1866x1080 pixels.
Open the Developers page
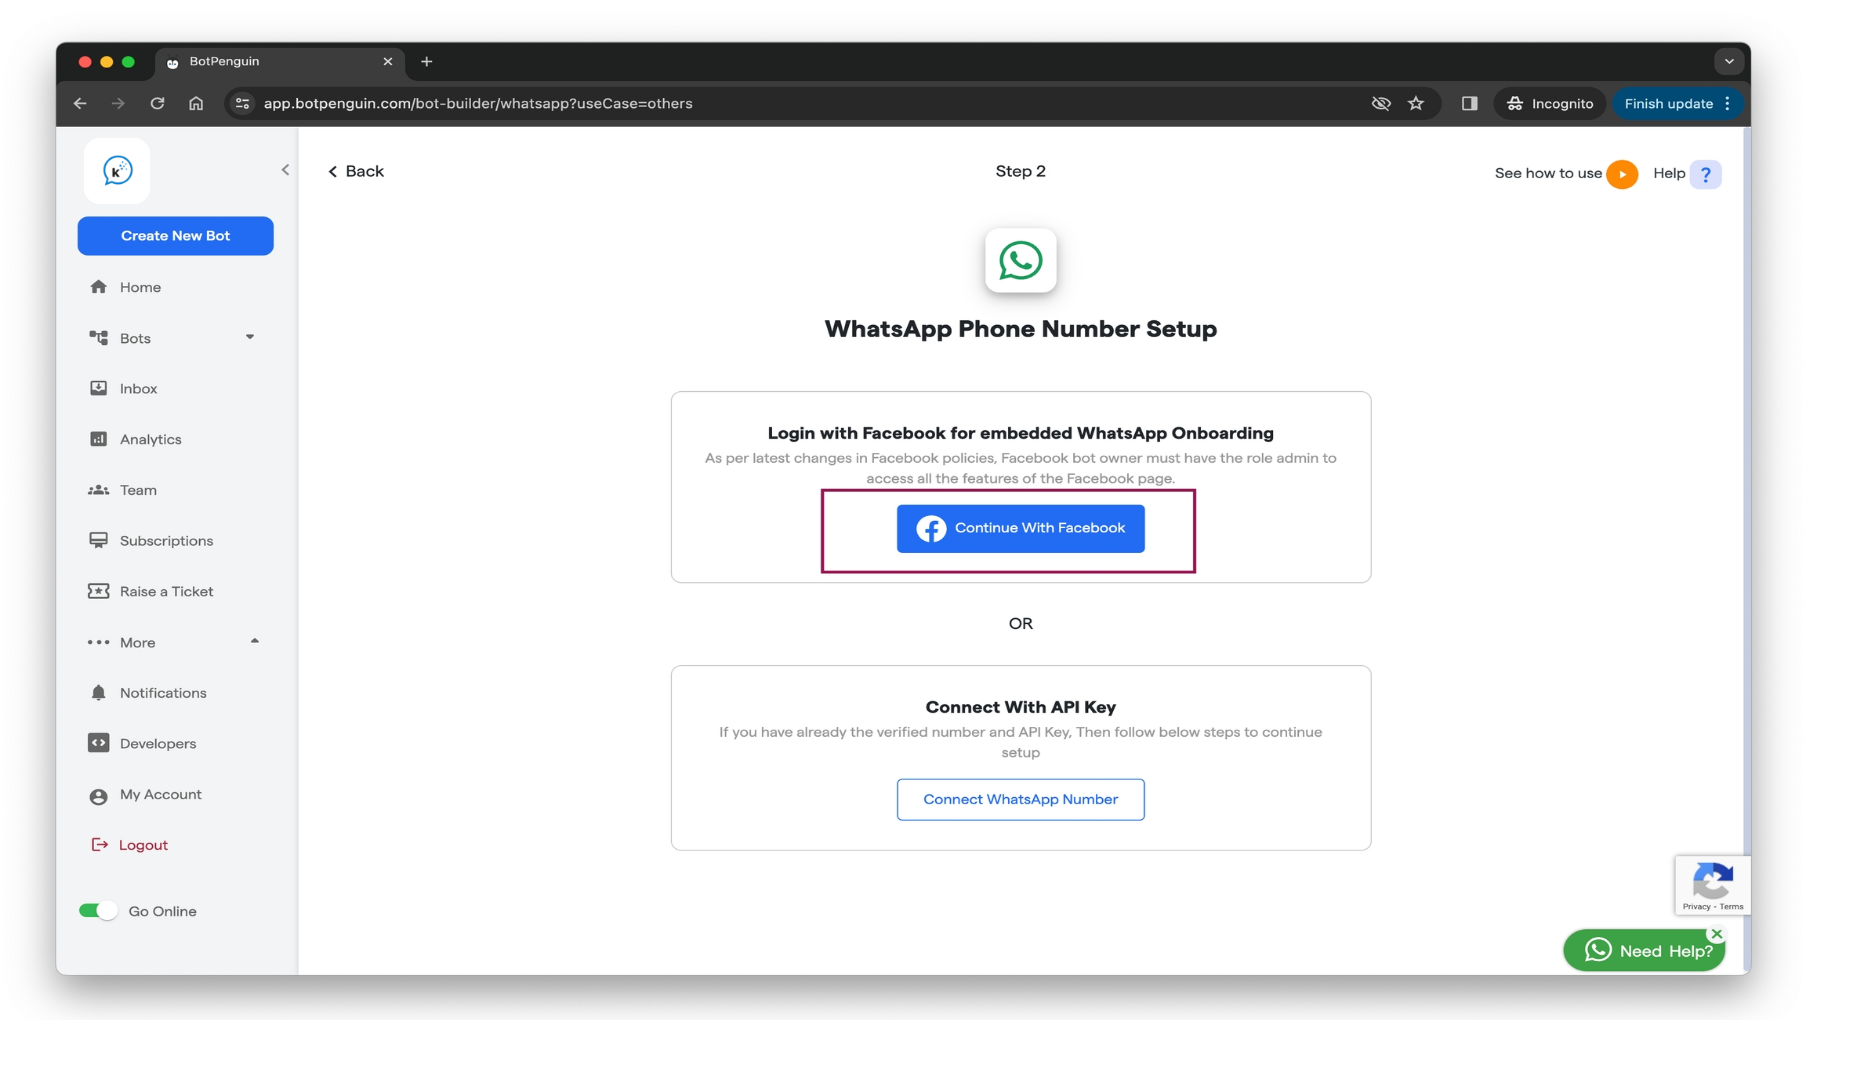(158, 744)
